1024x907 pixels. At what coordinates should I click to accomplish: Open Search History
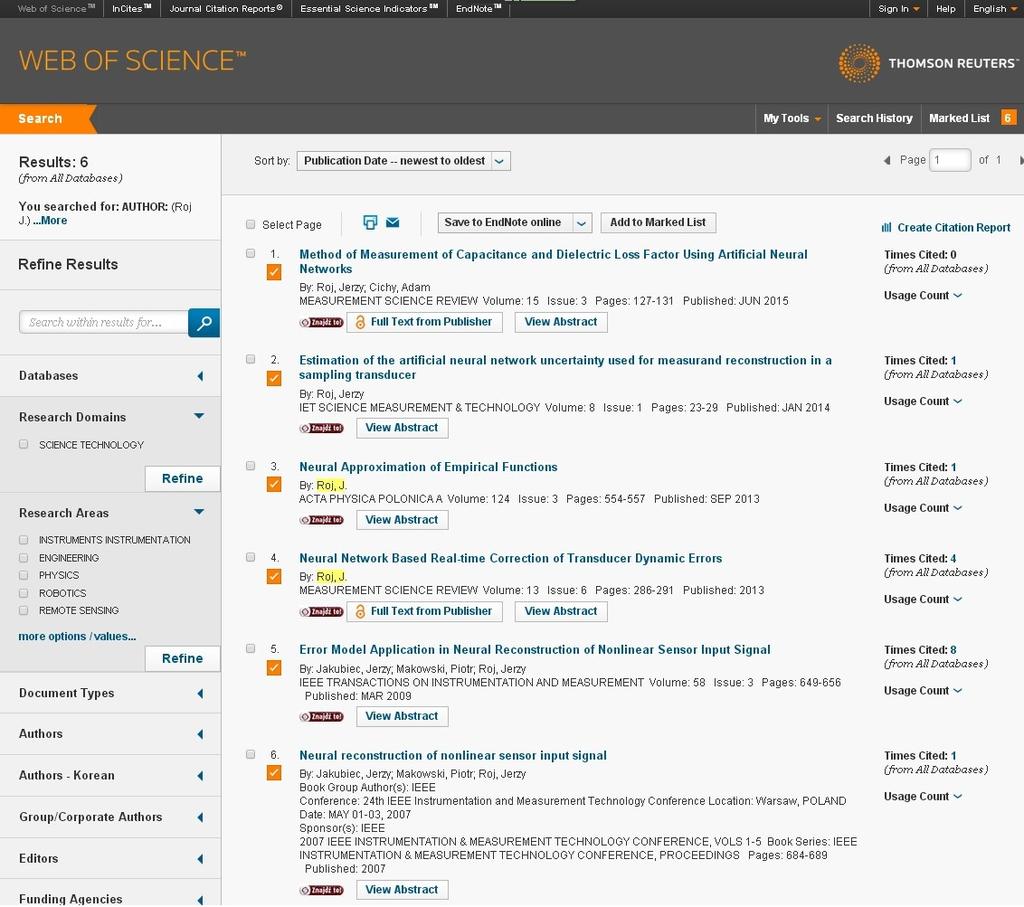coord(874,118)
